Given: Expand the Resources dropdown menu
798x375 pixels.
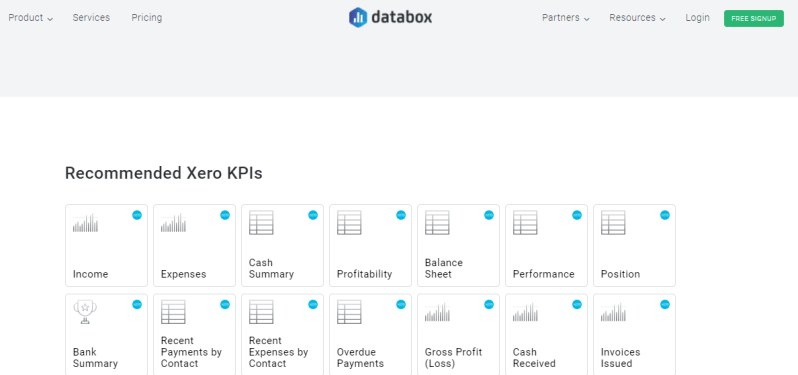Looking at the screenshot, I should click(x=637, y=18).
